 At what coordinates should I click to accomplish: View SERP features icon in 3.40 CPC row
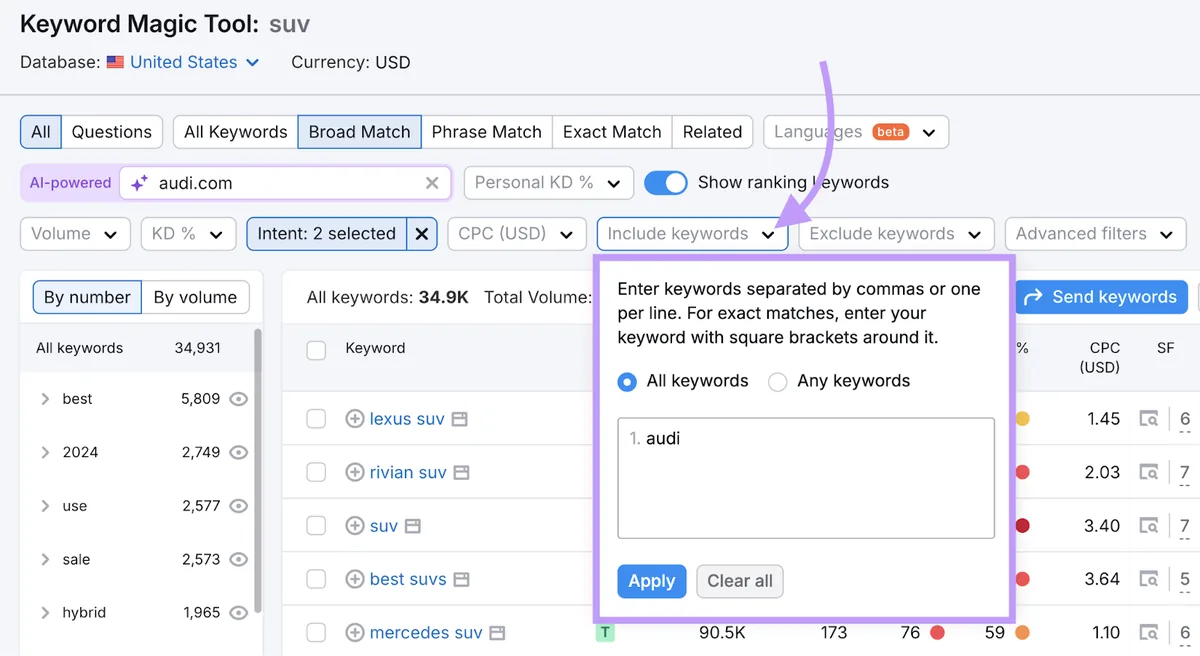point(1150,526)
